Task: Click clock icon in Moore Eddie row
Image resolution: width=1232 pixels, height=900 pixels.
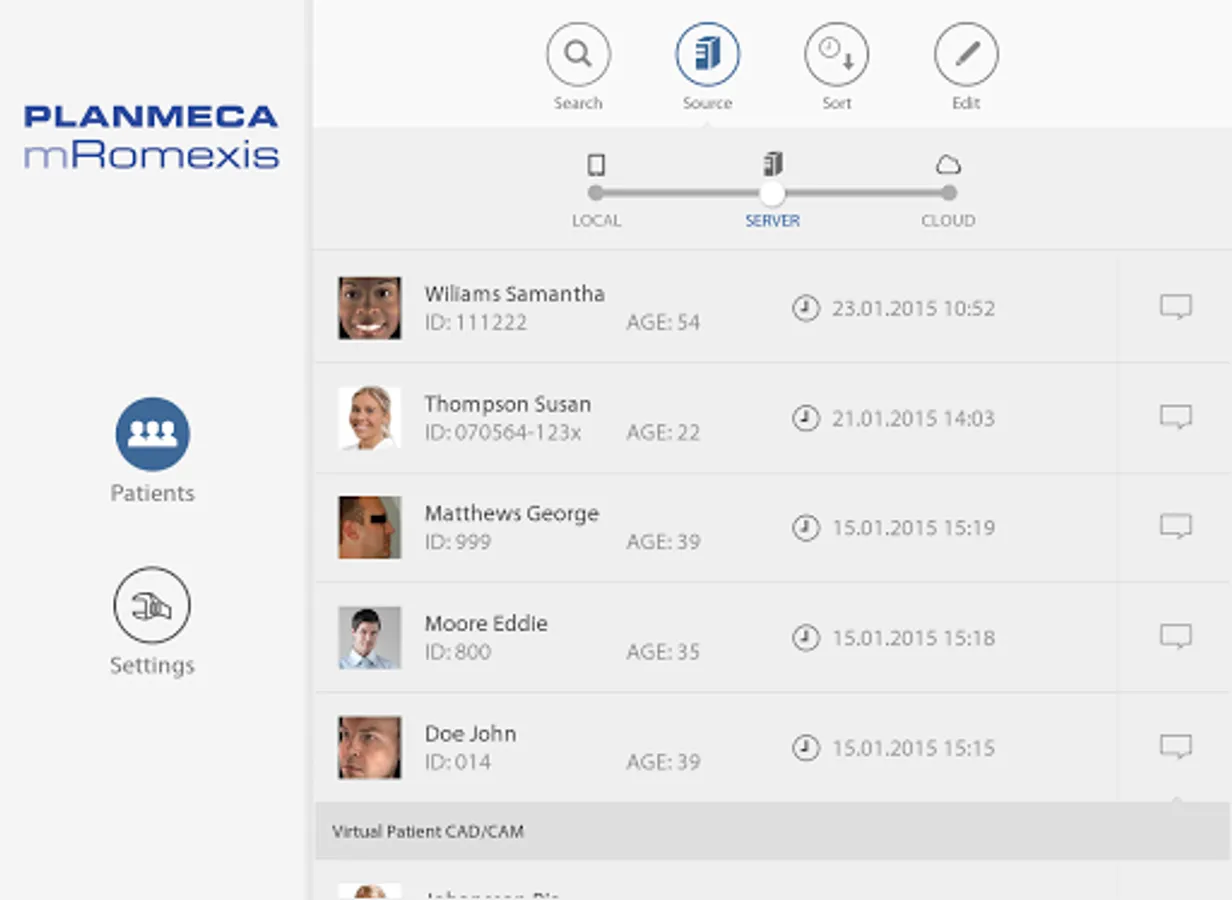Action: tap(805, 638)
